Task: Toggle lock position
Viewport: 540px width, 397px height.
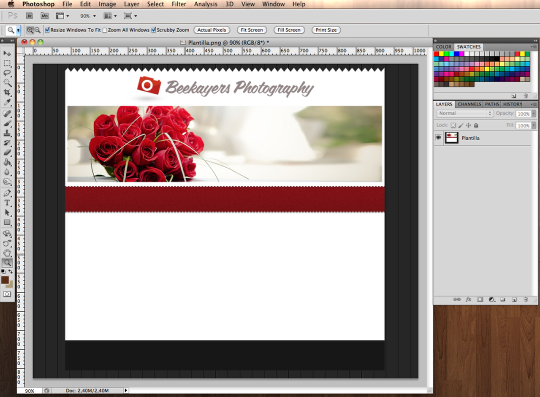Action: [468, 125]
